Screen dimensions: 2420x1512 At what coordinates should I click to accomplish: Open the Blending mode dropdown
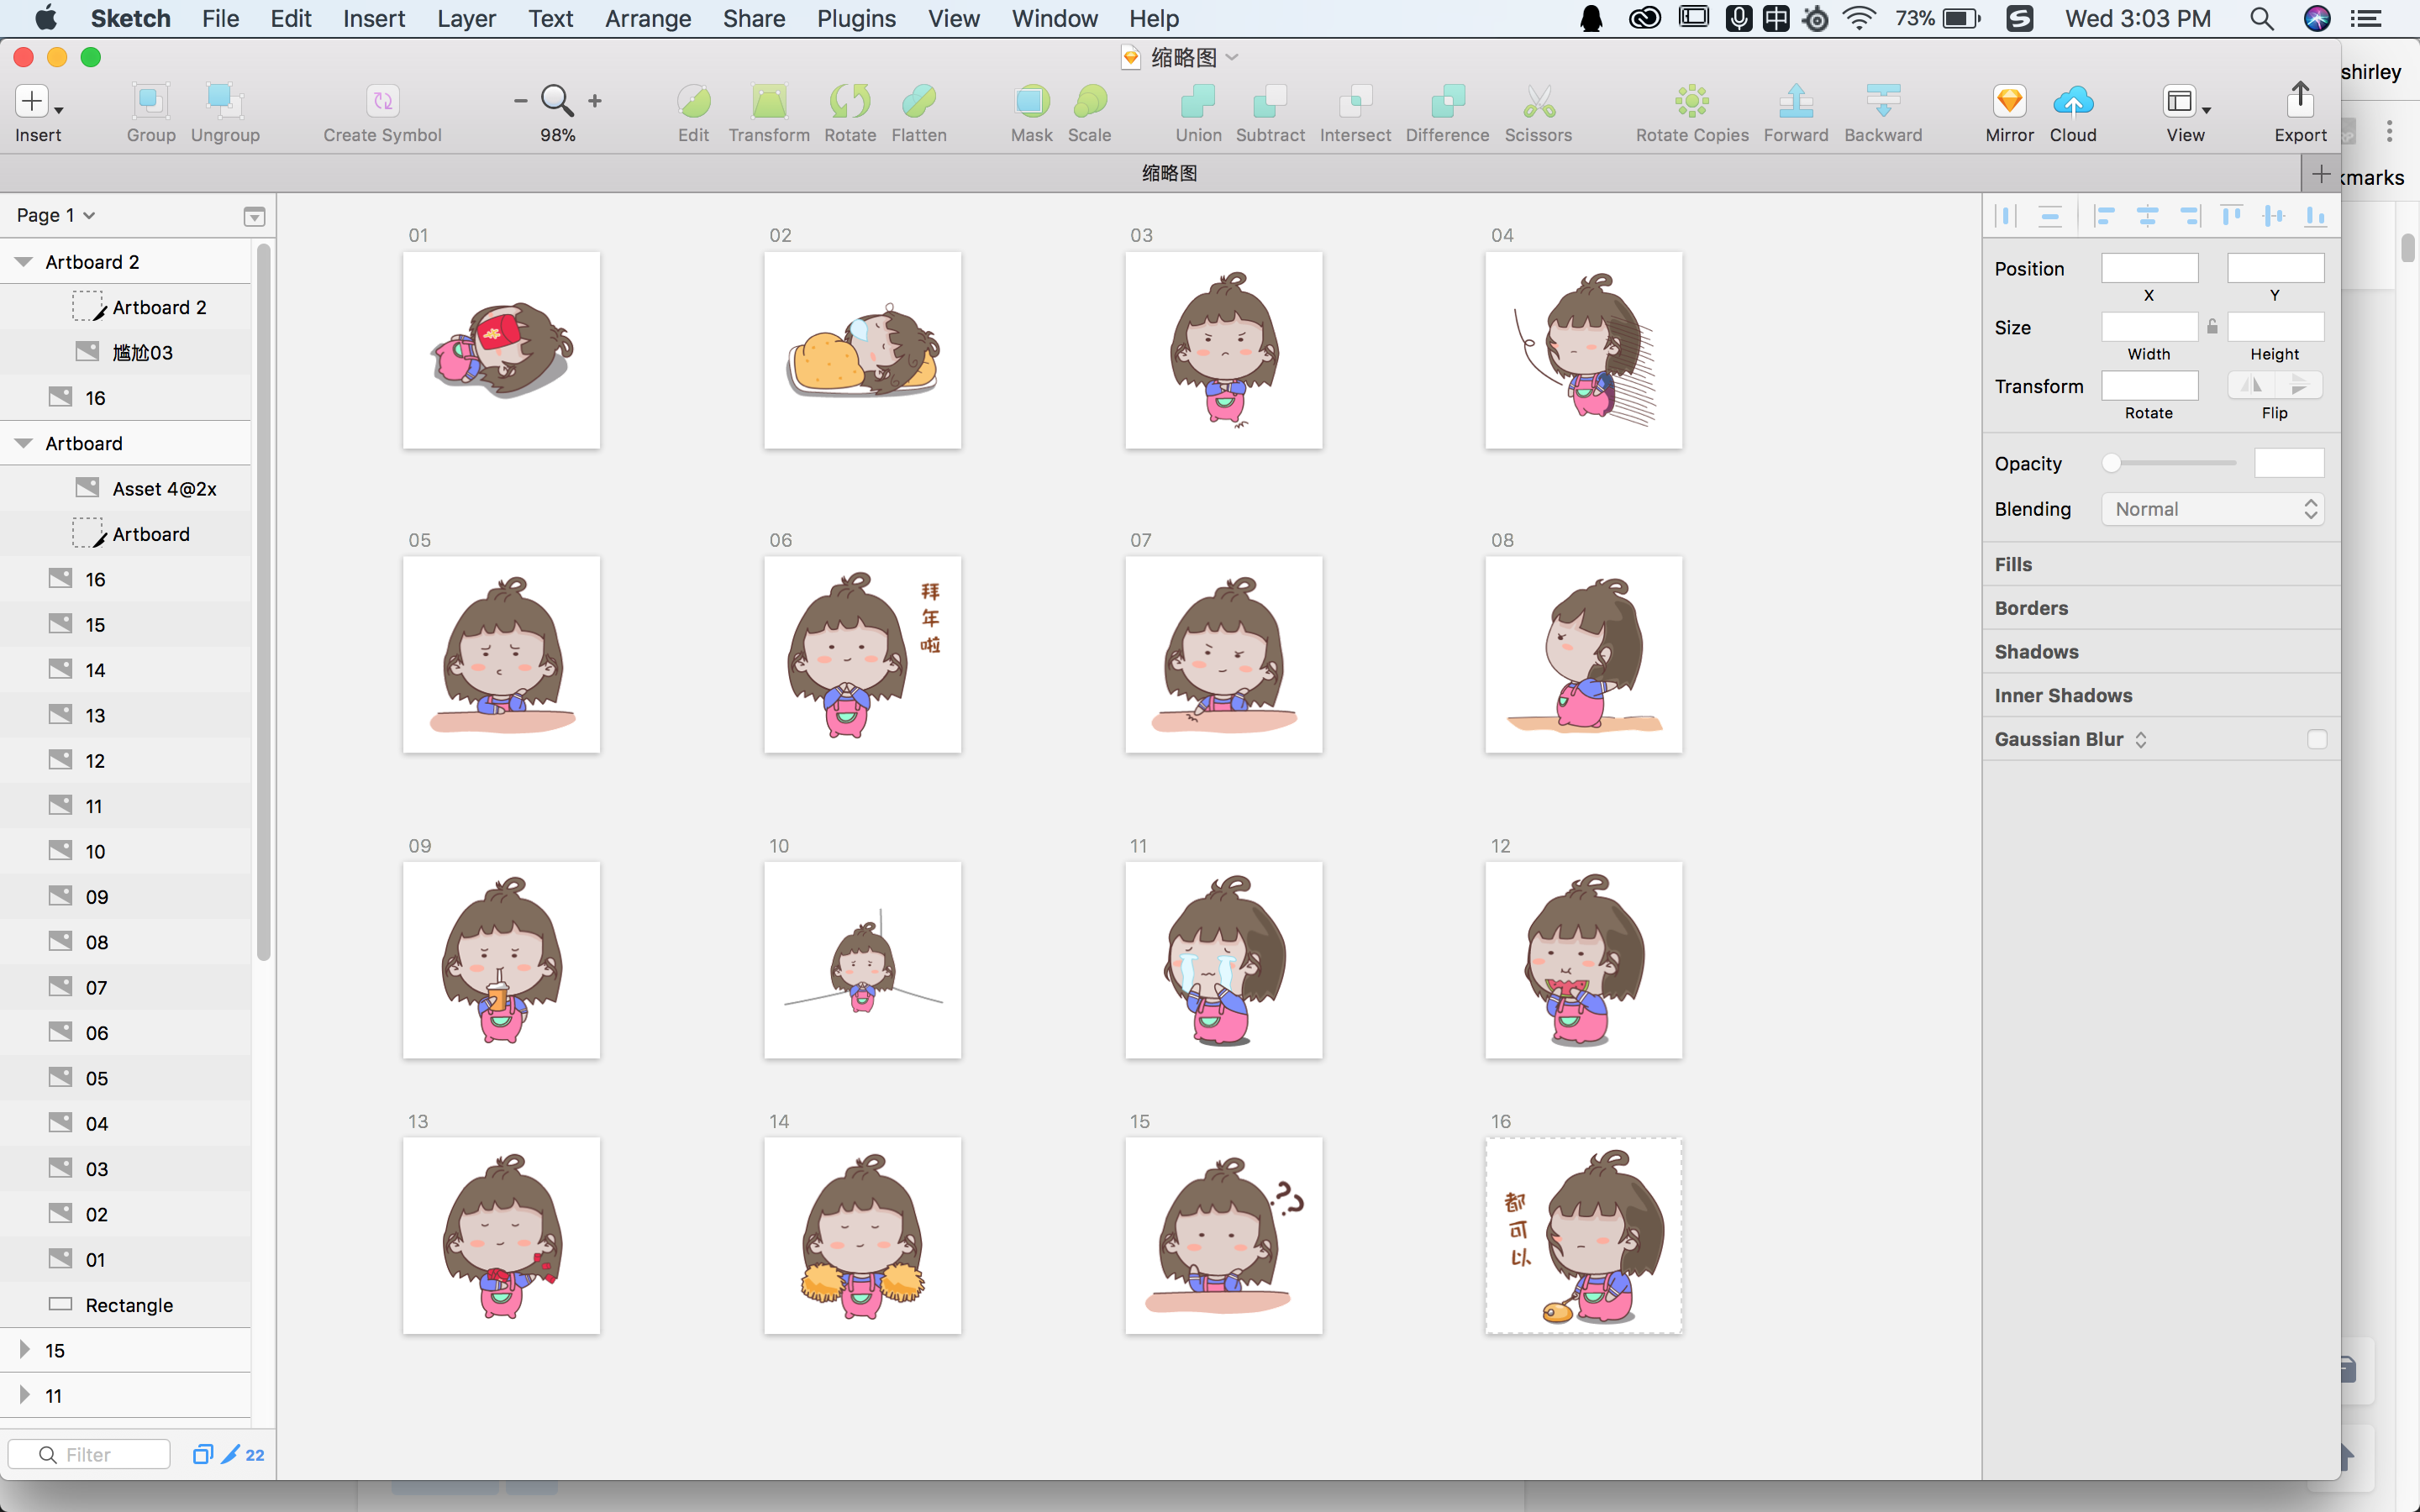pos(2212,509)
